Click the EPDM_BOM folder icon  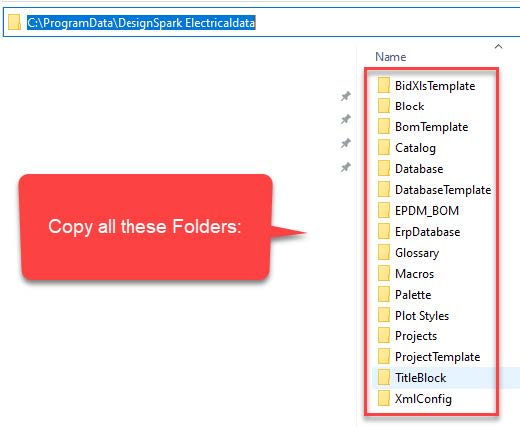pyautogui.click(x=384, y=210)
